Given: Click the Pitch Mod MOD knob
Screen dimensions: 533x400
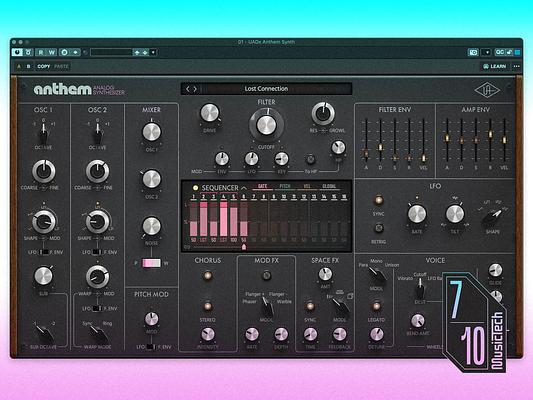Looking at the screenshot, I should [x=152, y=319].
